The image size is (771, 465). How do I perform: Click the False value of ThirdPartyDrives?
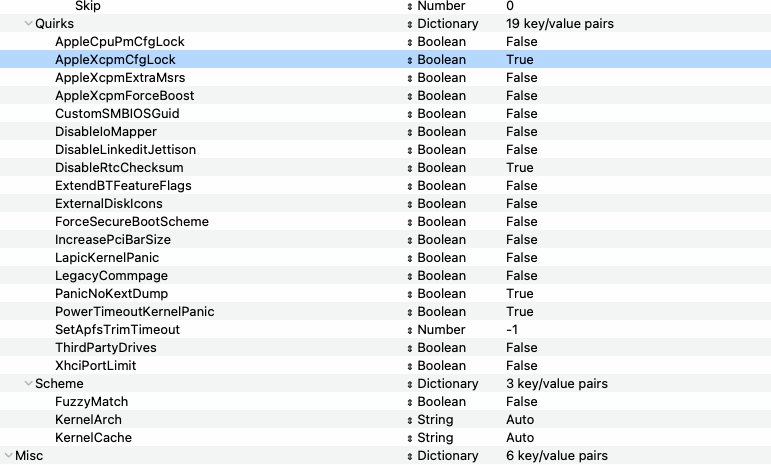522,348
